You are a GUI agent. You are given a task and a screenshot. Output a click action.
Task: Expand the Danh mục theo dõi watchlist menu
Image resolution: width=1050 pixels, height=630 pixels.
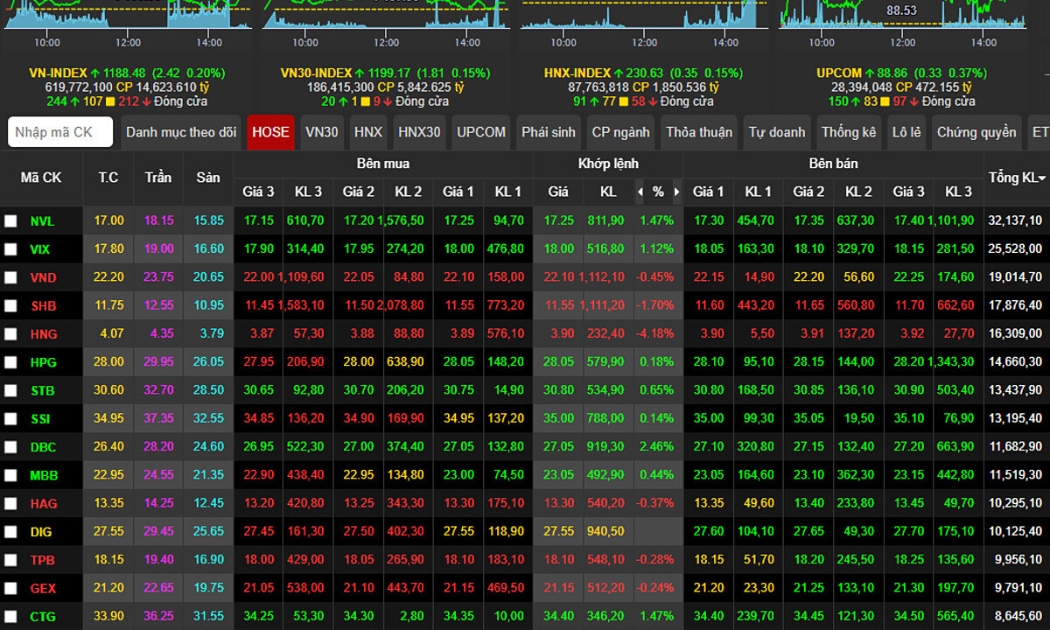(x=181, y=132)
